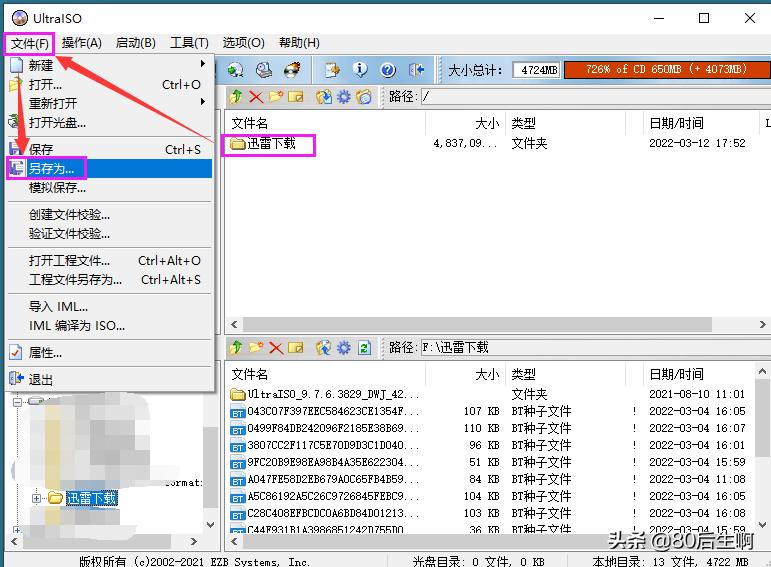The height and width of the screenshot is (567, 771).
Task: Expand the 新建 submenu arrow
Action: (203, 64)
